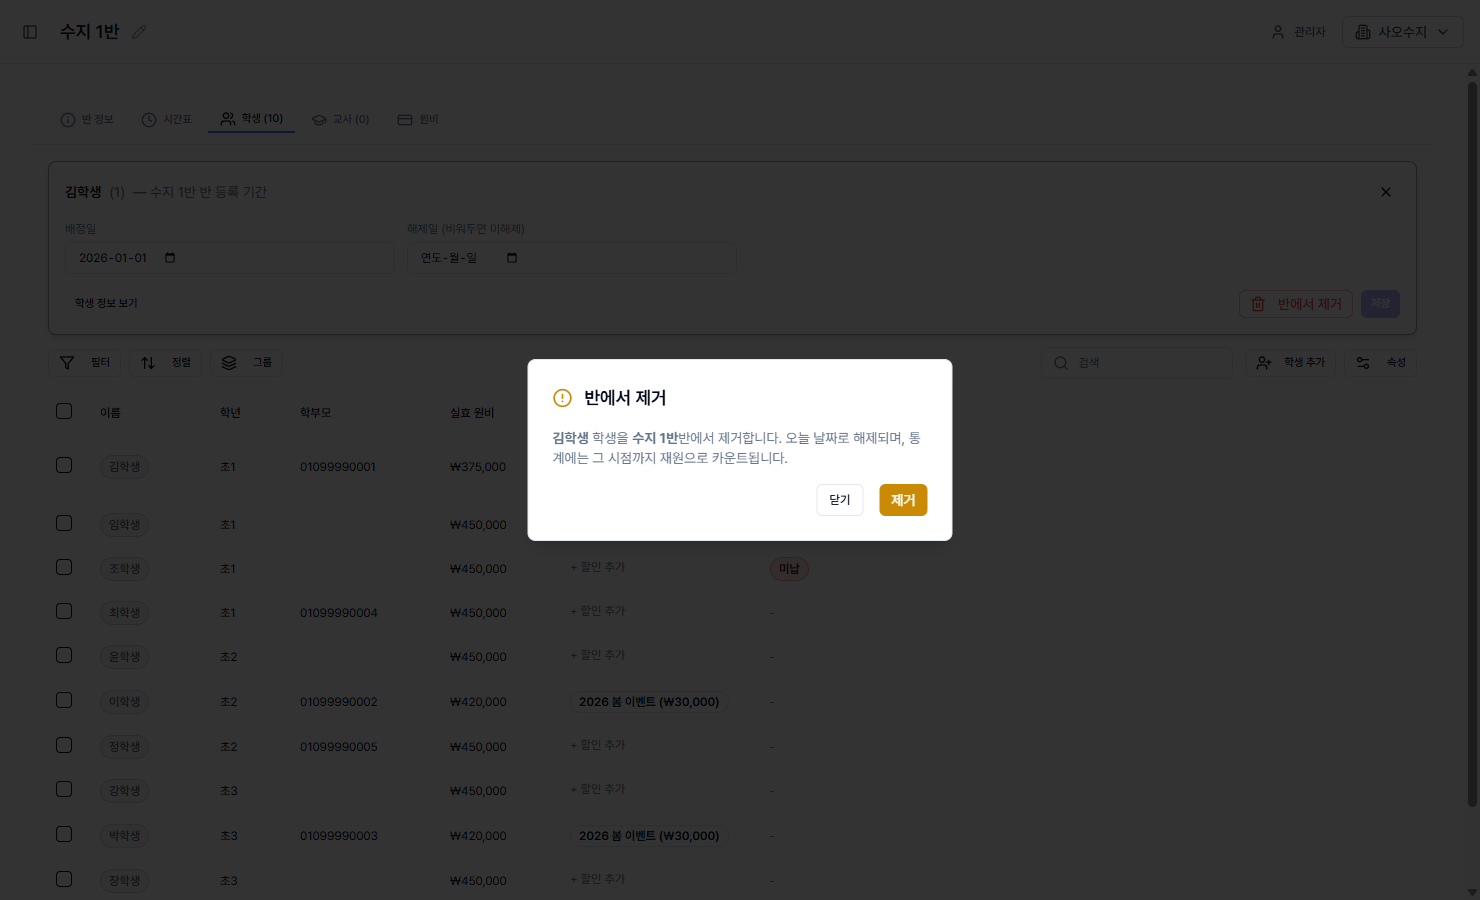Click the 그룹 layers icon
The width and height of the screenshot is (1480, 900).
[x=229, y=363]
